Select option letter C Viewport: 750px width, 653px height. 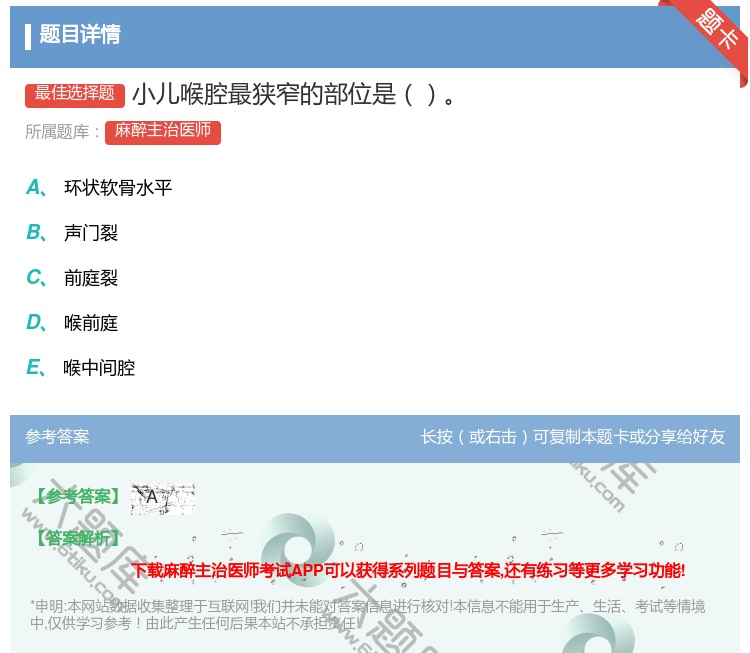[35, 277]
